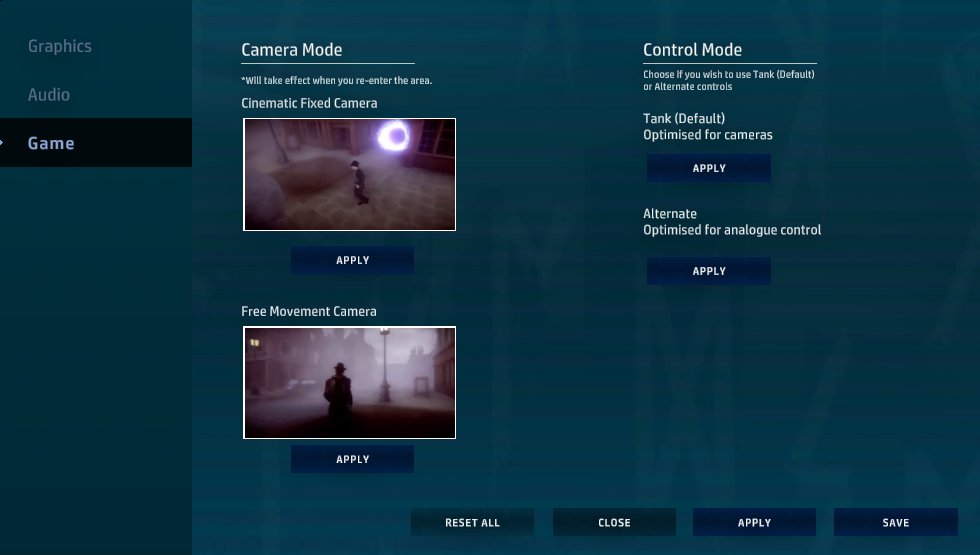Apply the Alternate analogue control mode

coord(709,271)
